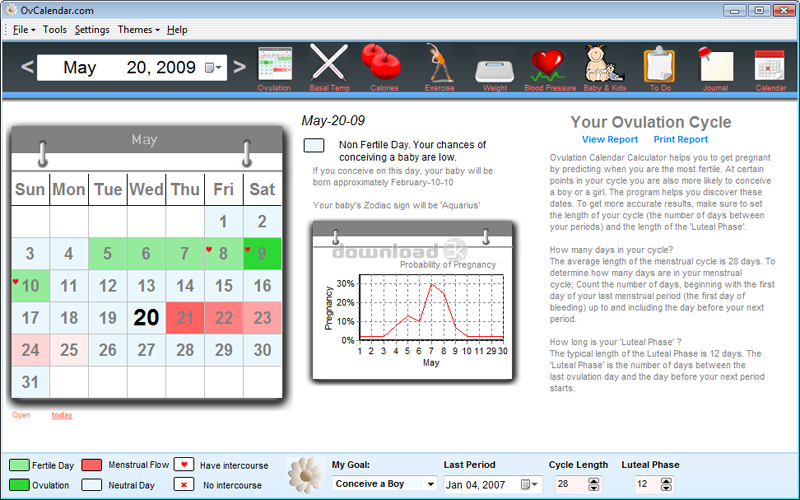This screenshot has width=800, height=500.
Task: Select May 22 menstrual day
Action: pyautogui.click(x=223, y=318)
